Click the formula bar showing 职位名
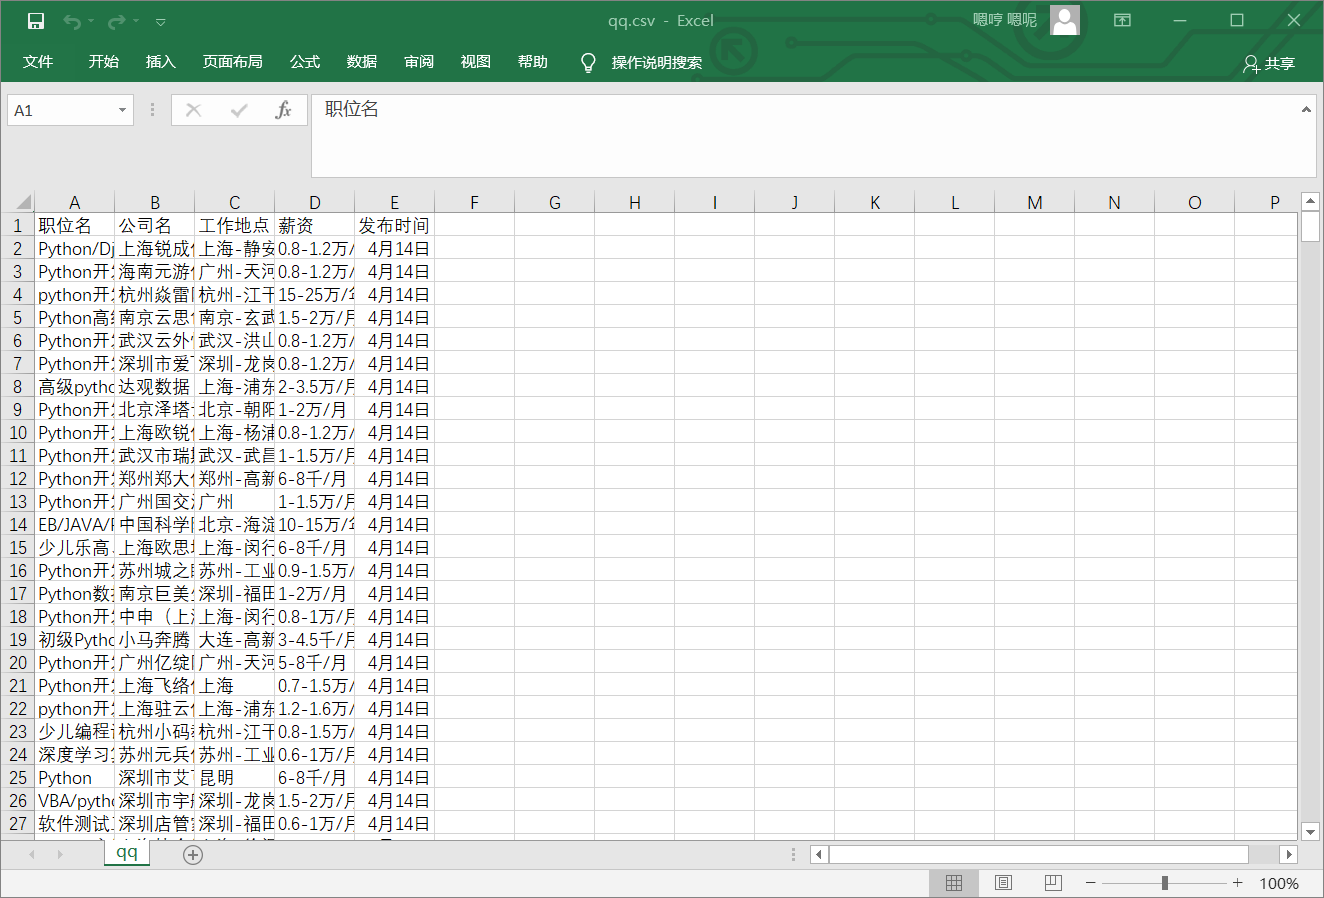 click(x=805, y=136)
